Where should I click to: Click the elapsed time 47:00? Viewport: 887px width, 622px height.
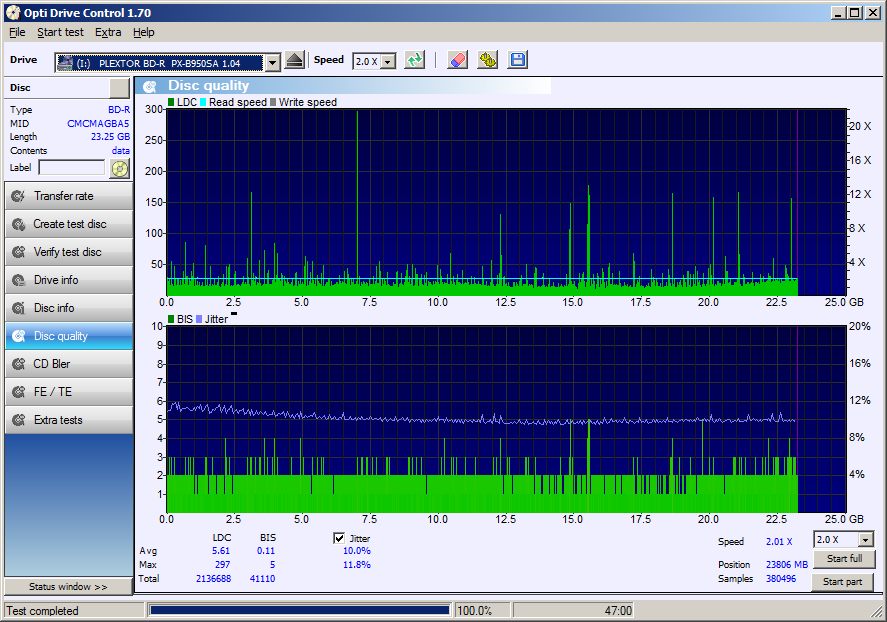[x=618, y=611]
